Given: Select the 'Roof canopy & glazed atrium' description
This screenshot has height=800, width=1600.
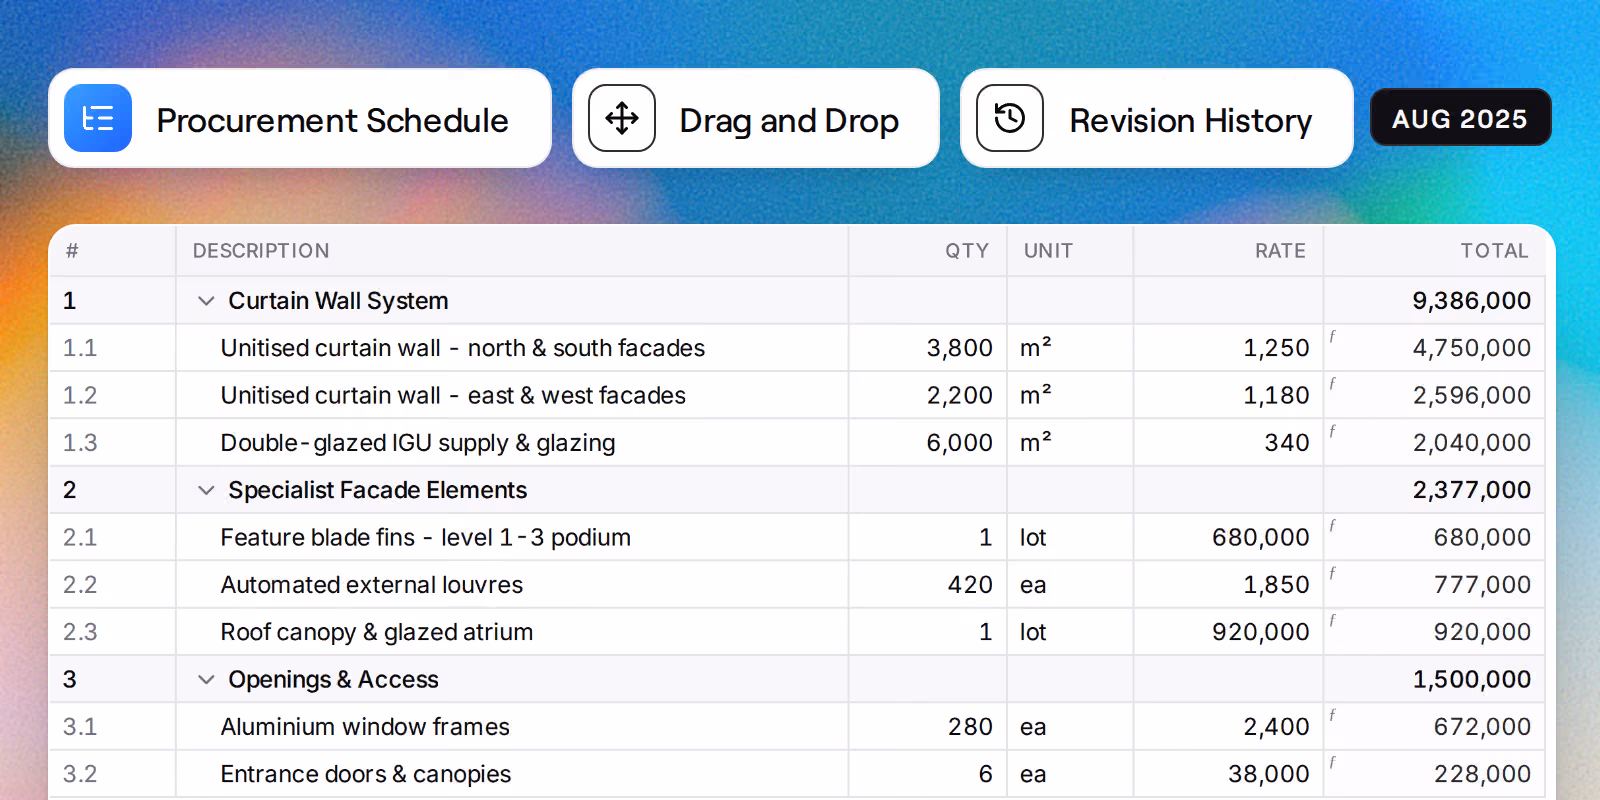Looking at the screenshot, I should pos(376,632).
